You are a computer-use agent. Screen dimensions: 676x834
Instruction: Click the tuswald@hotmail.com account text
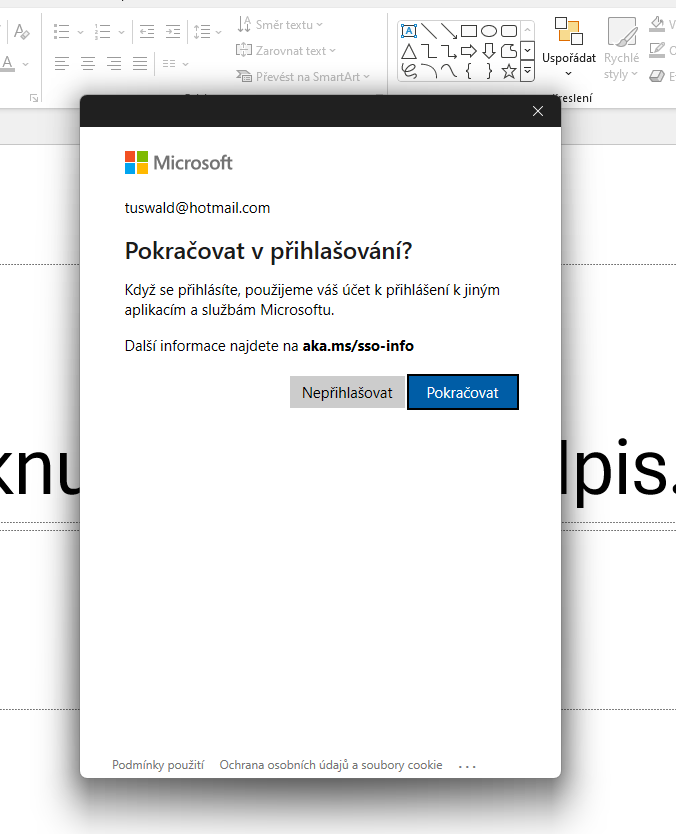(x=197, y=208)
